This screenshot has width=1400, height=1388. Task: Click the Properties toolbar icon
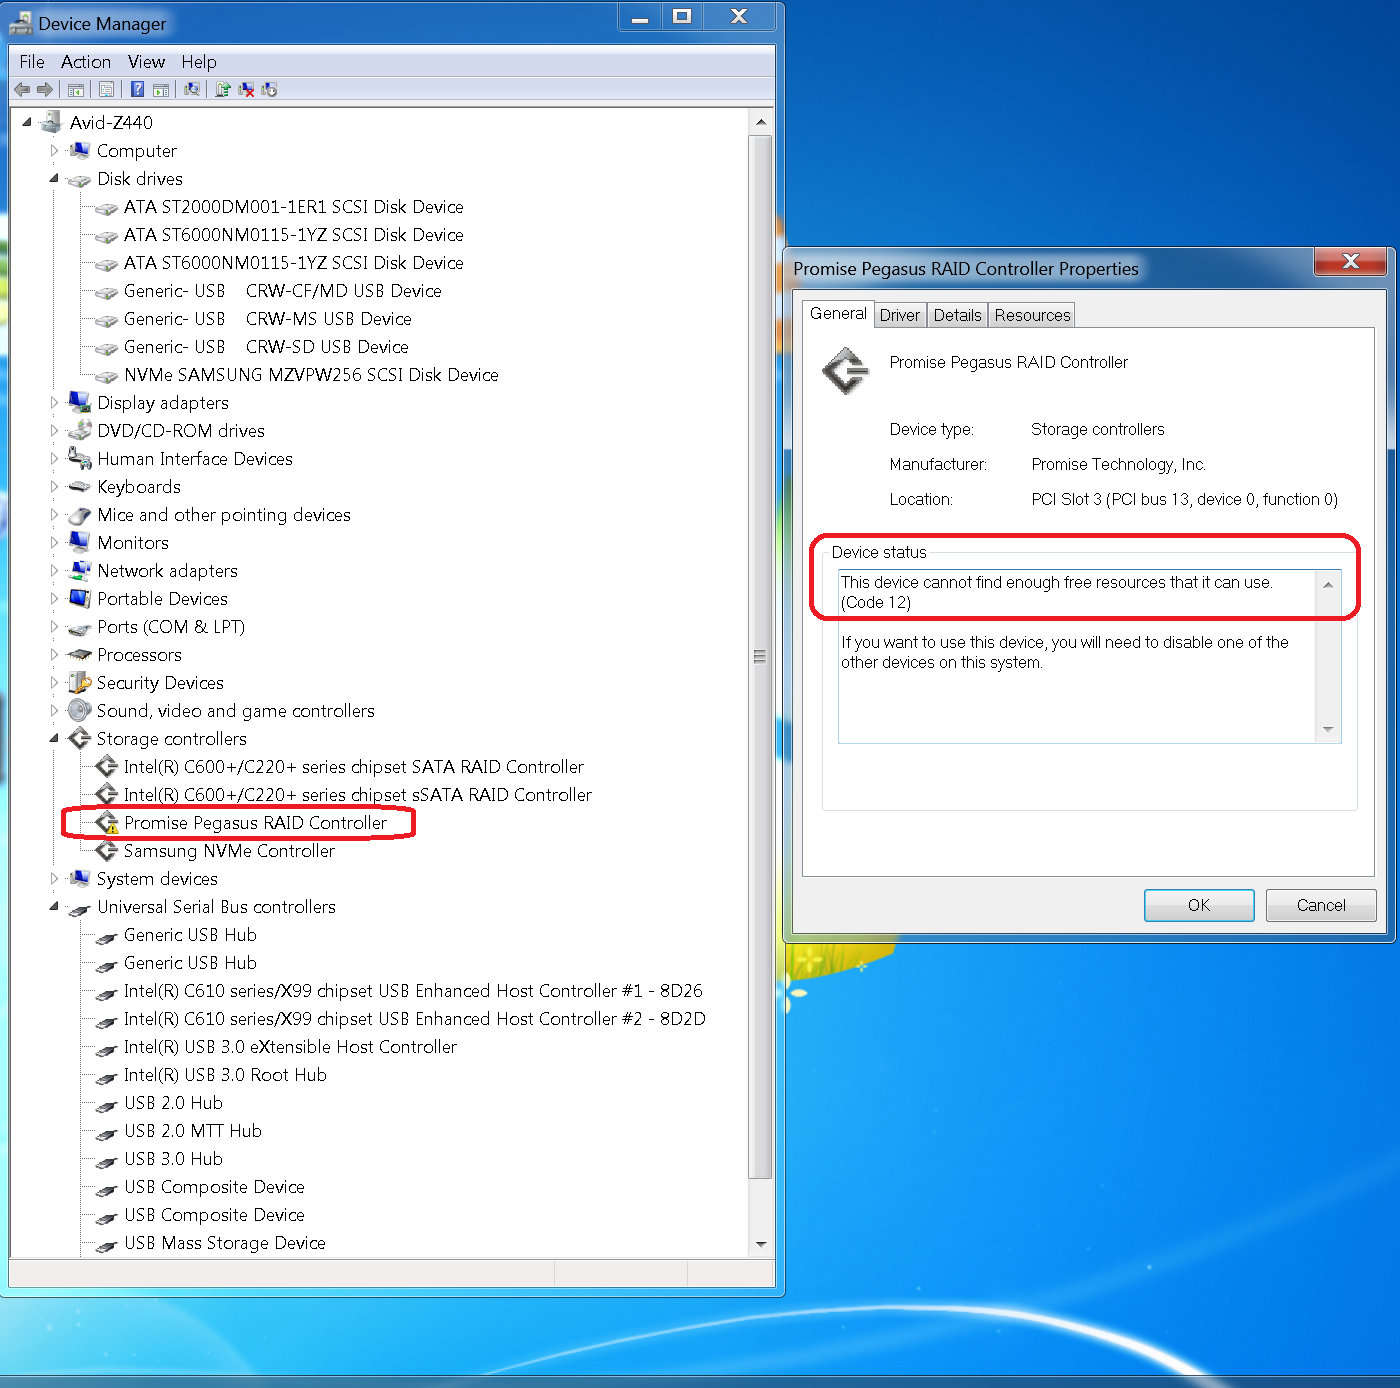(106, 89)
